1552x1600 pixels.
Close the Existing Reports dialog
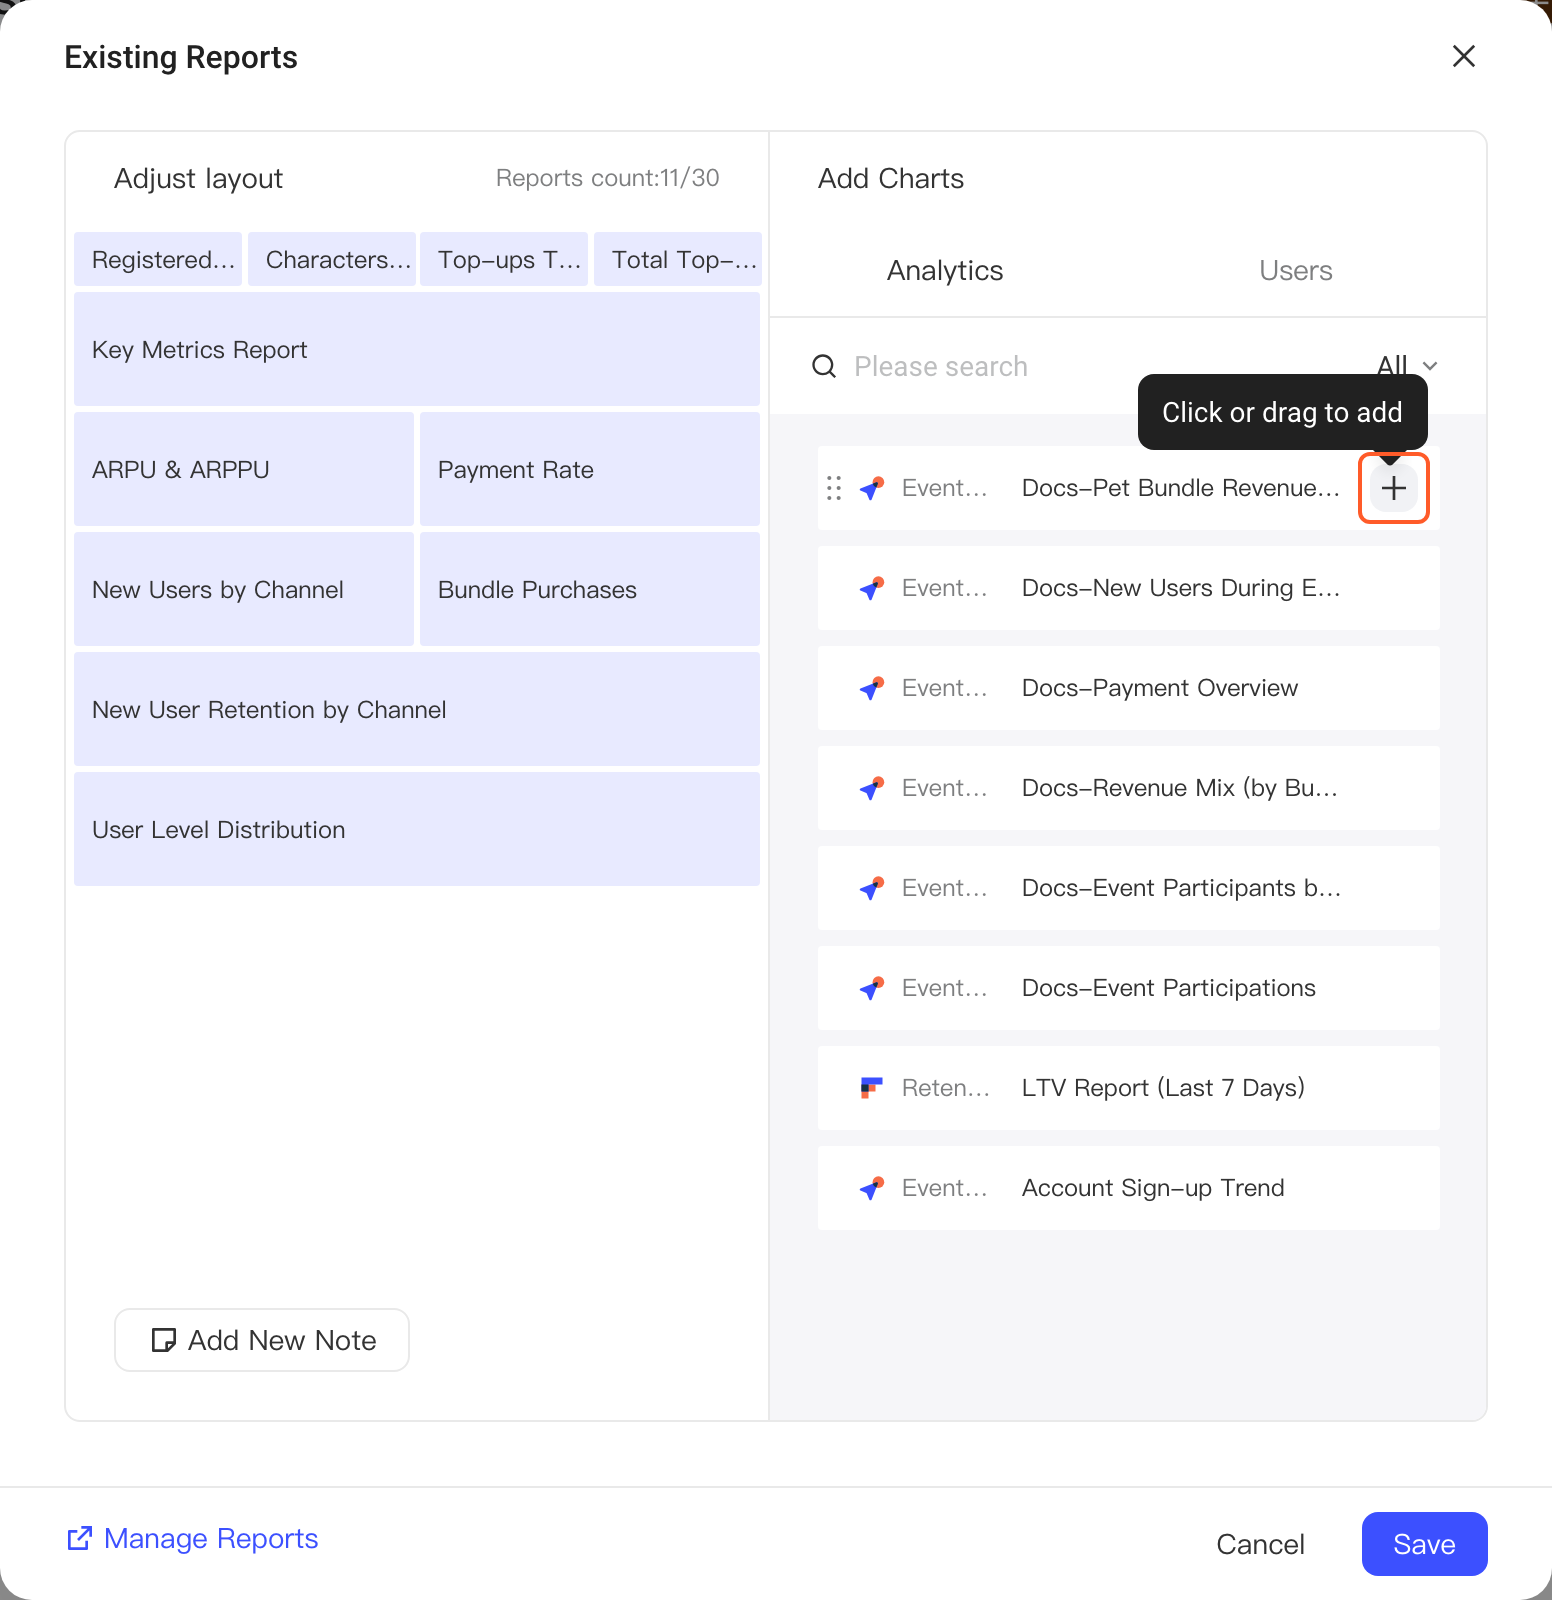[1464, 56]
